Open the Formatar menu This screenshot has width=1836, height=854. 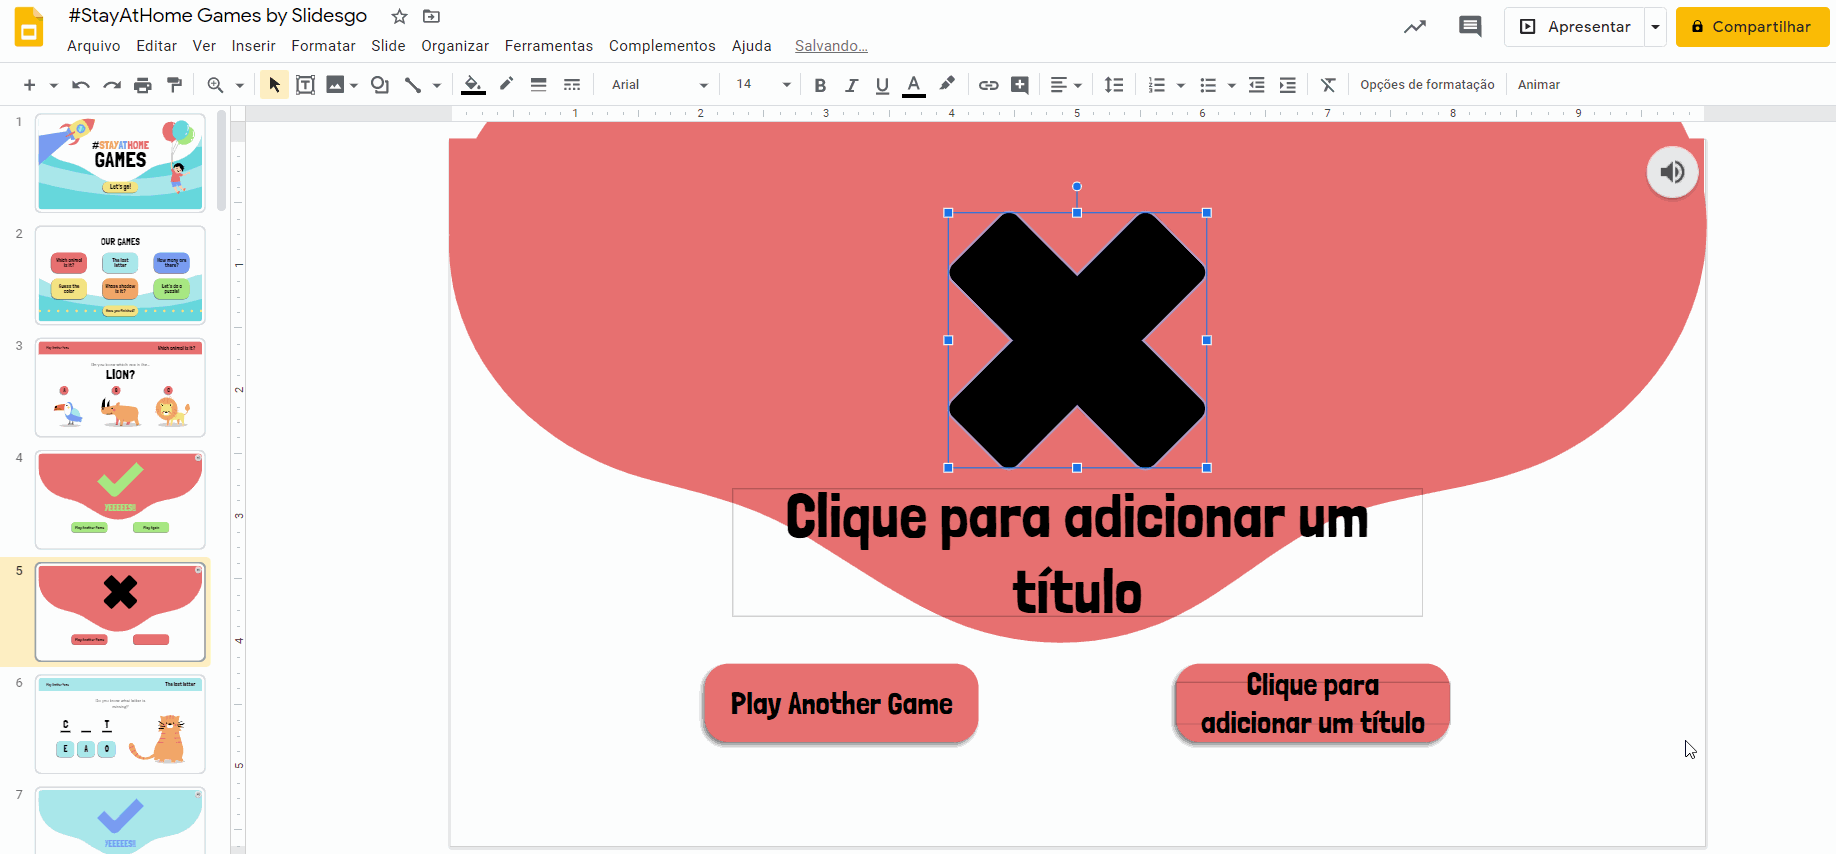[323, 46]
